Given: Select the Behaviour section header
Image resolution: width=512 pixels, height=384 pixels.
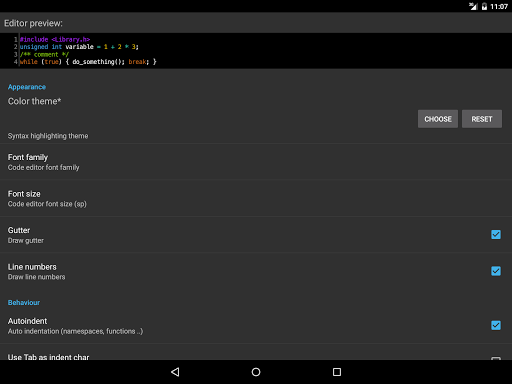Looking at the screenshot, I should [x=24, y=303].
